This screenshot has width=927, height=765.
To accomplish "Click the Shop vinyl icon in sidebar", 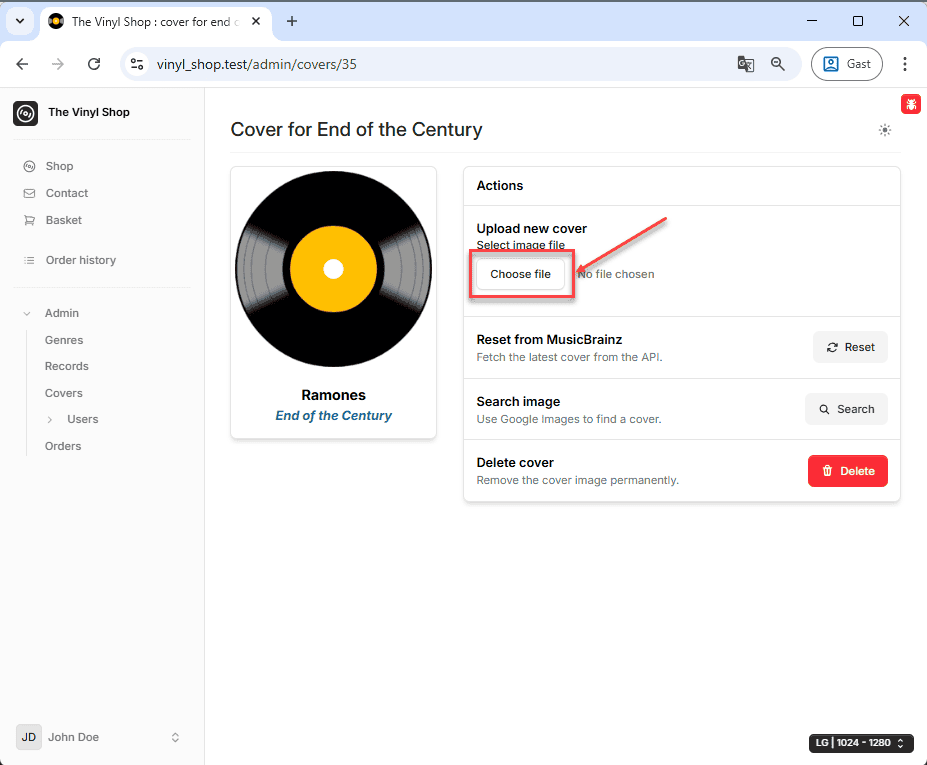I will pos(29,166).
